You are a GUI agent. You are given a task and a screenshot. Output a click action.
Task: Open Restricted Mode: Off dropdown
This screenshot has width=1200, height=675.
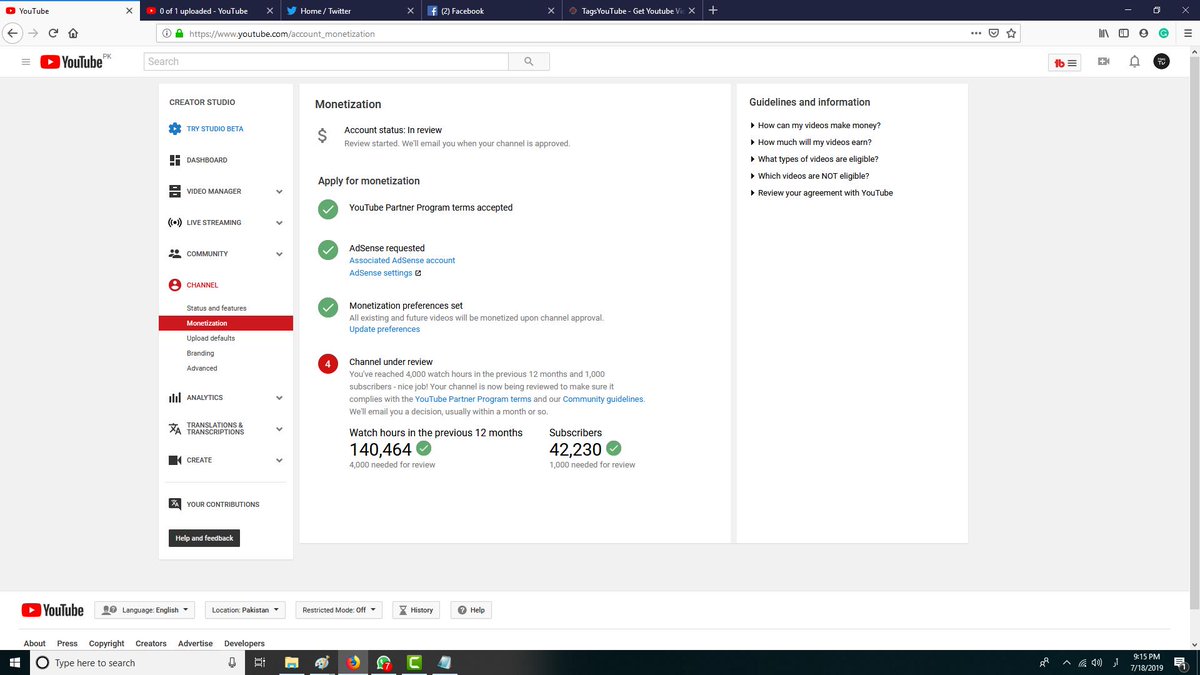click(340, 610)
